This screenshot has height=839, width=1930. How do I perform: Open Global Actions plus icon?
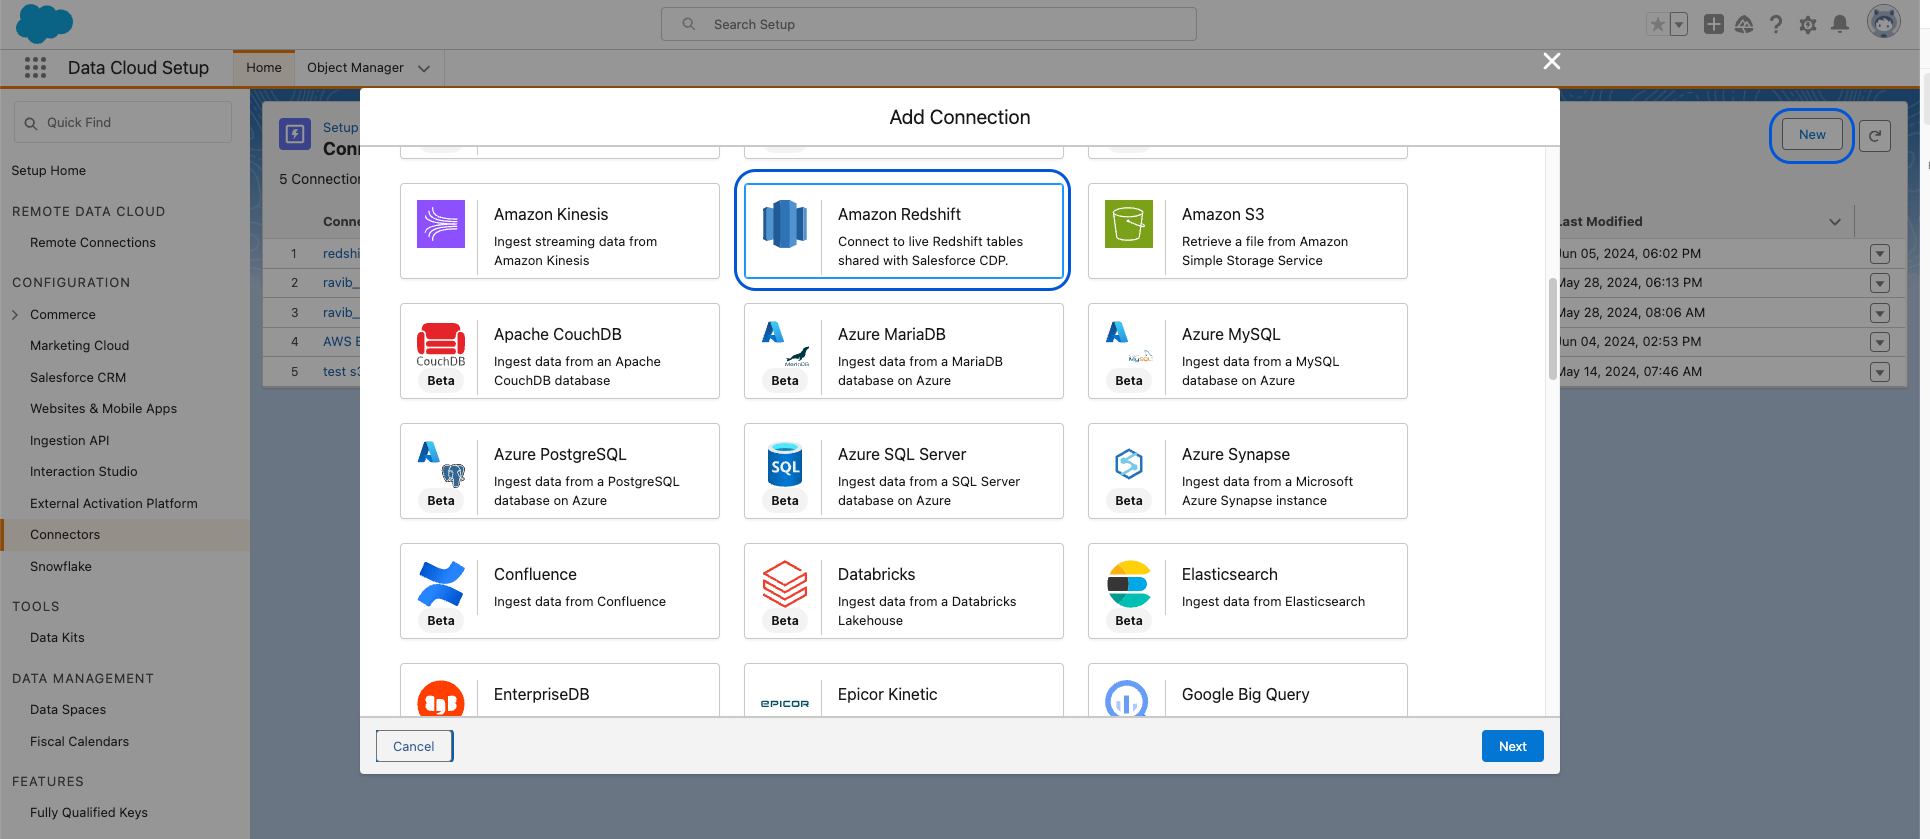coord(1714,24)
